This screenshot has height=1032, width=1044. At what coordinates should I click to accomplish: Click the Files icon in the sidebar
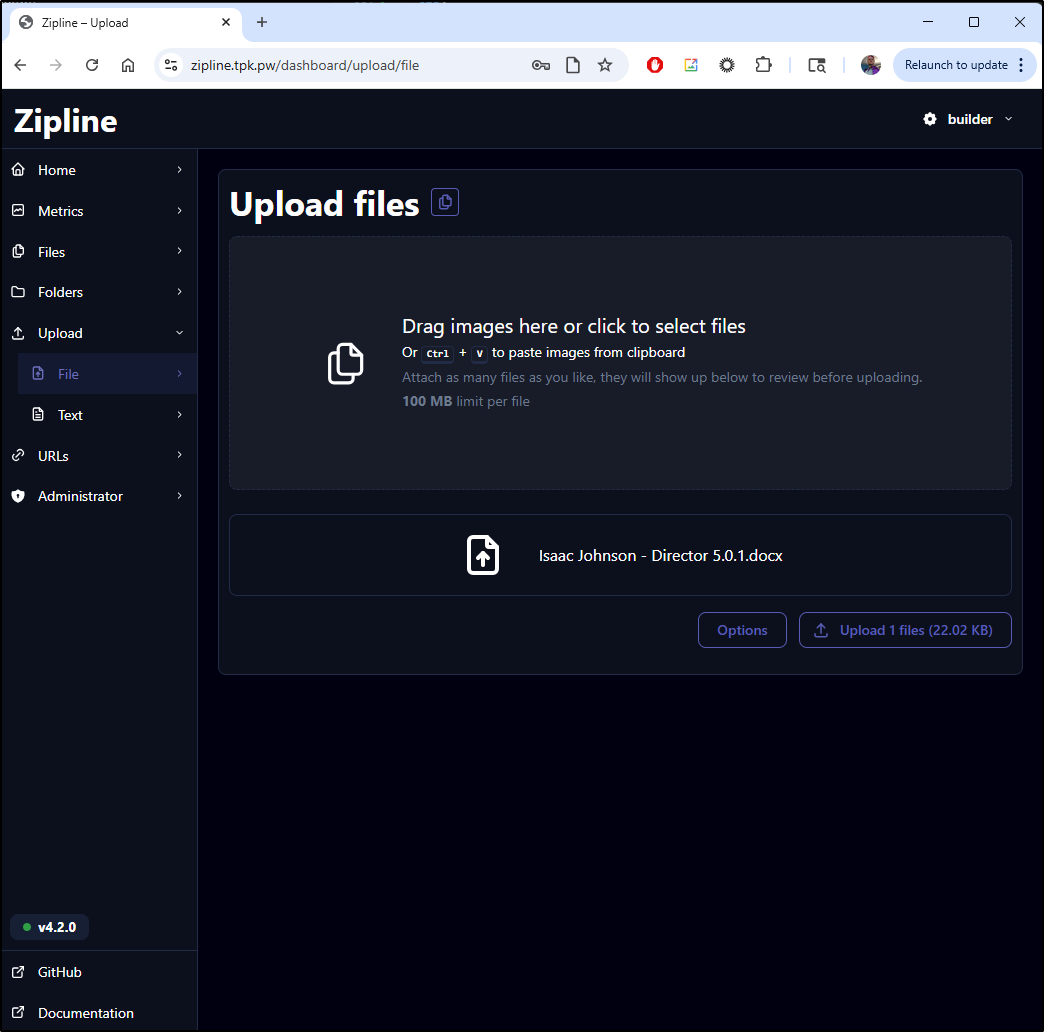pos(19,252)
